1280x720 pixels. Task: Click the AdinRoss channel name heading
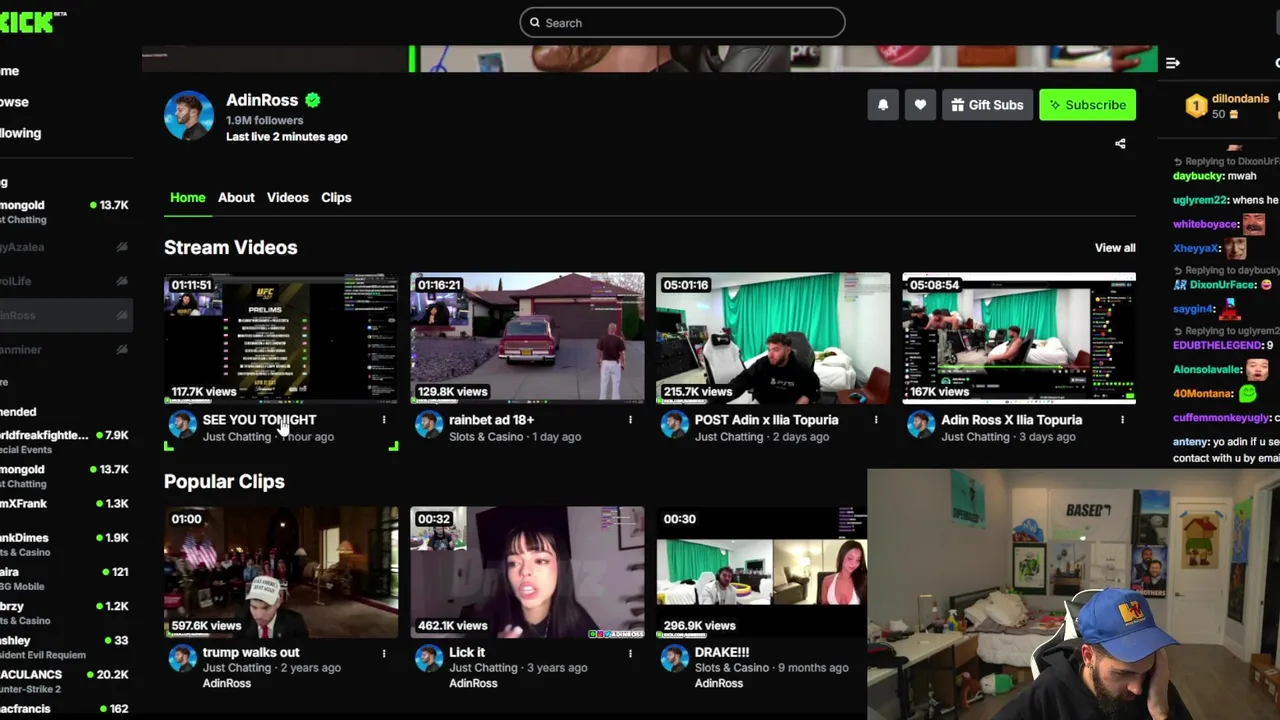(262, 100)
